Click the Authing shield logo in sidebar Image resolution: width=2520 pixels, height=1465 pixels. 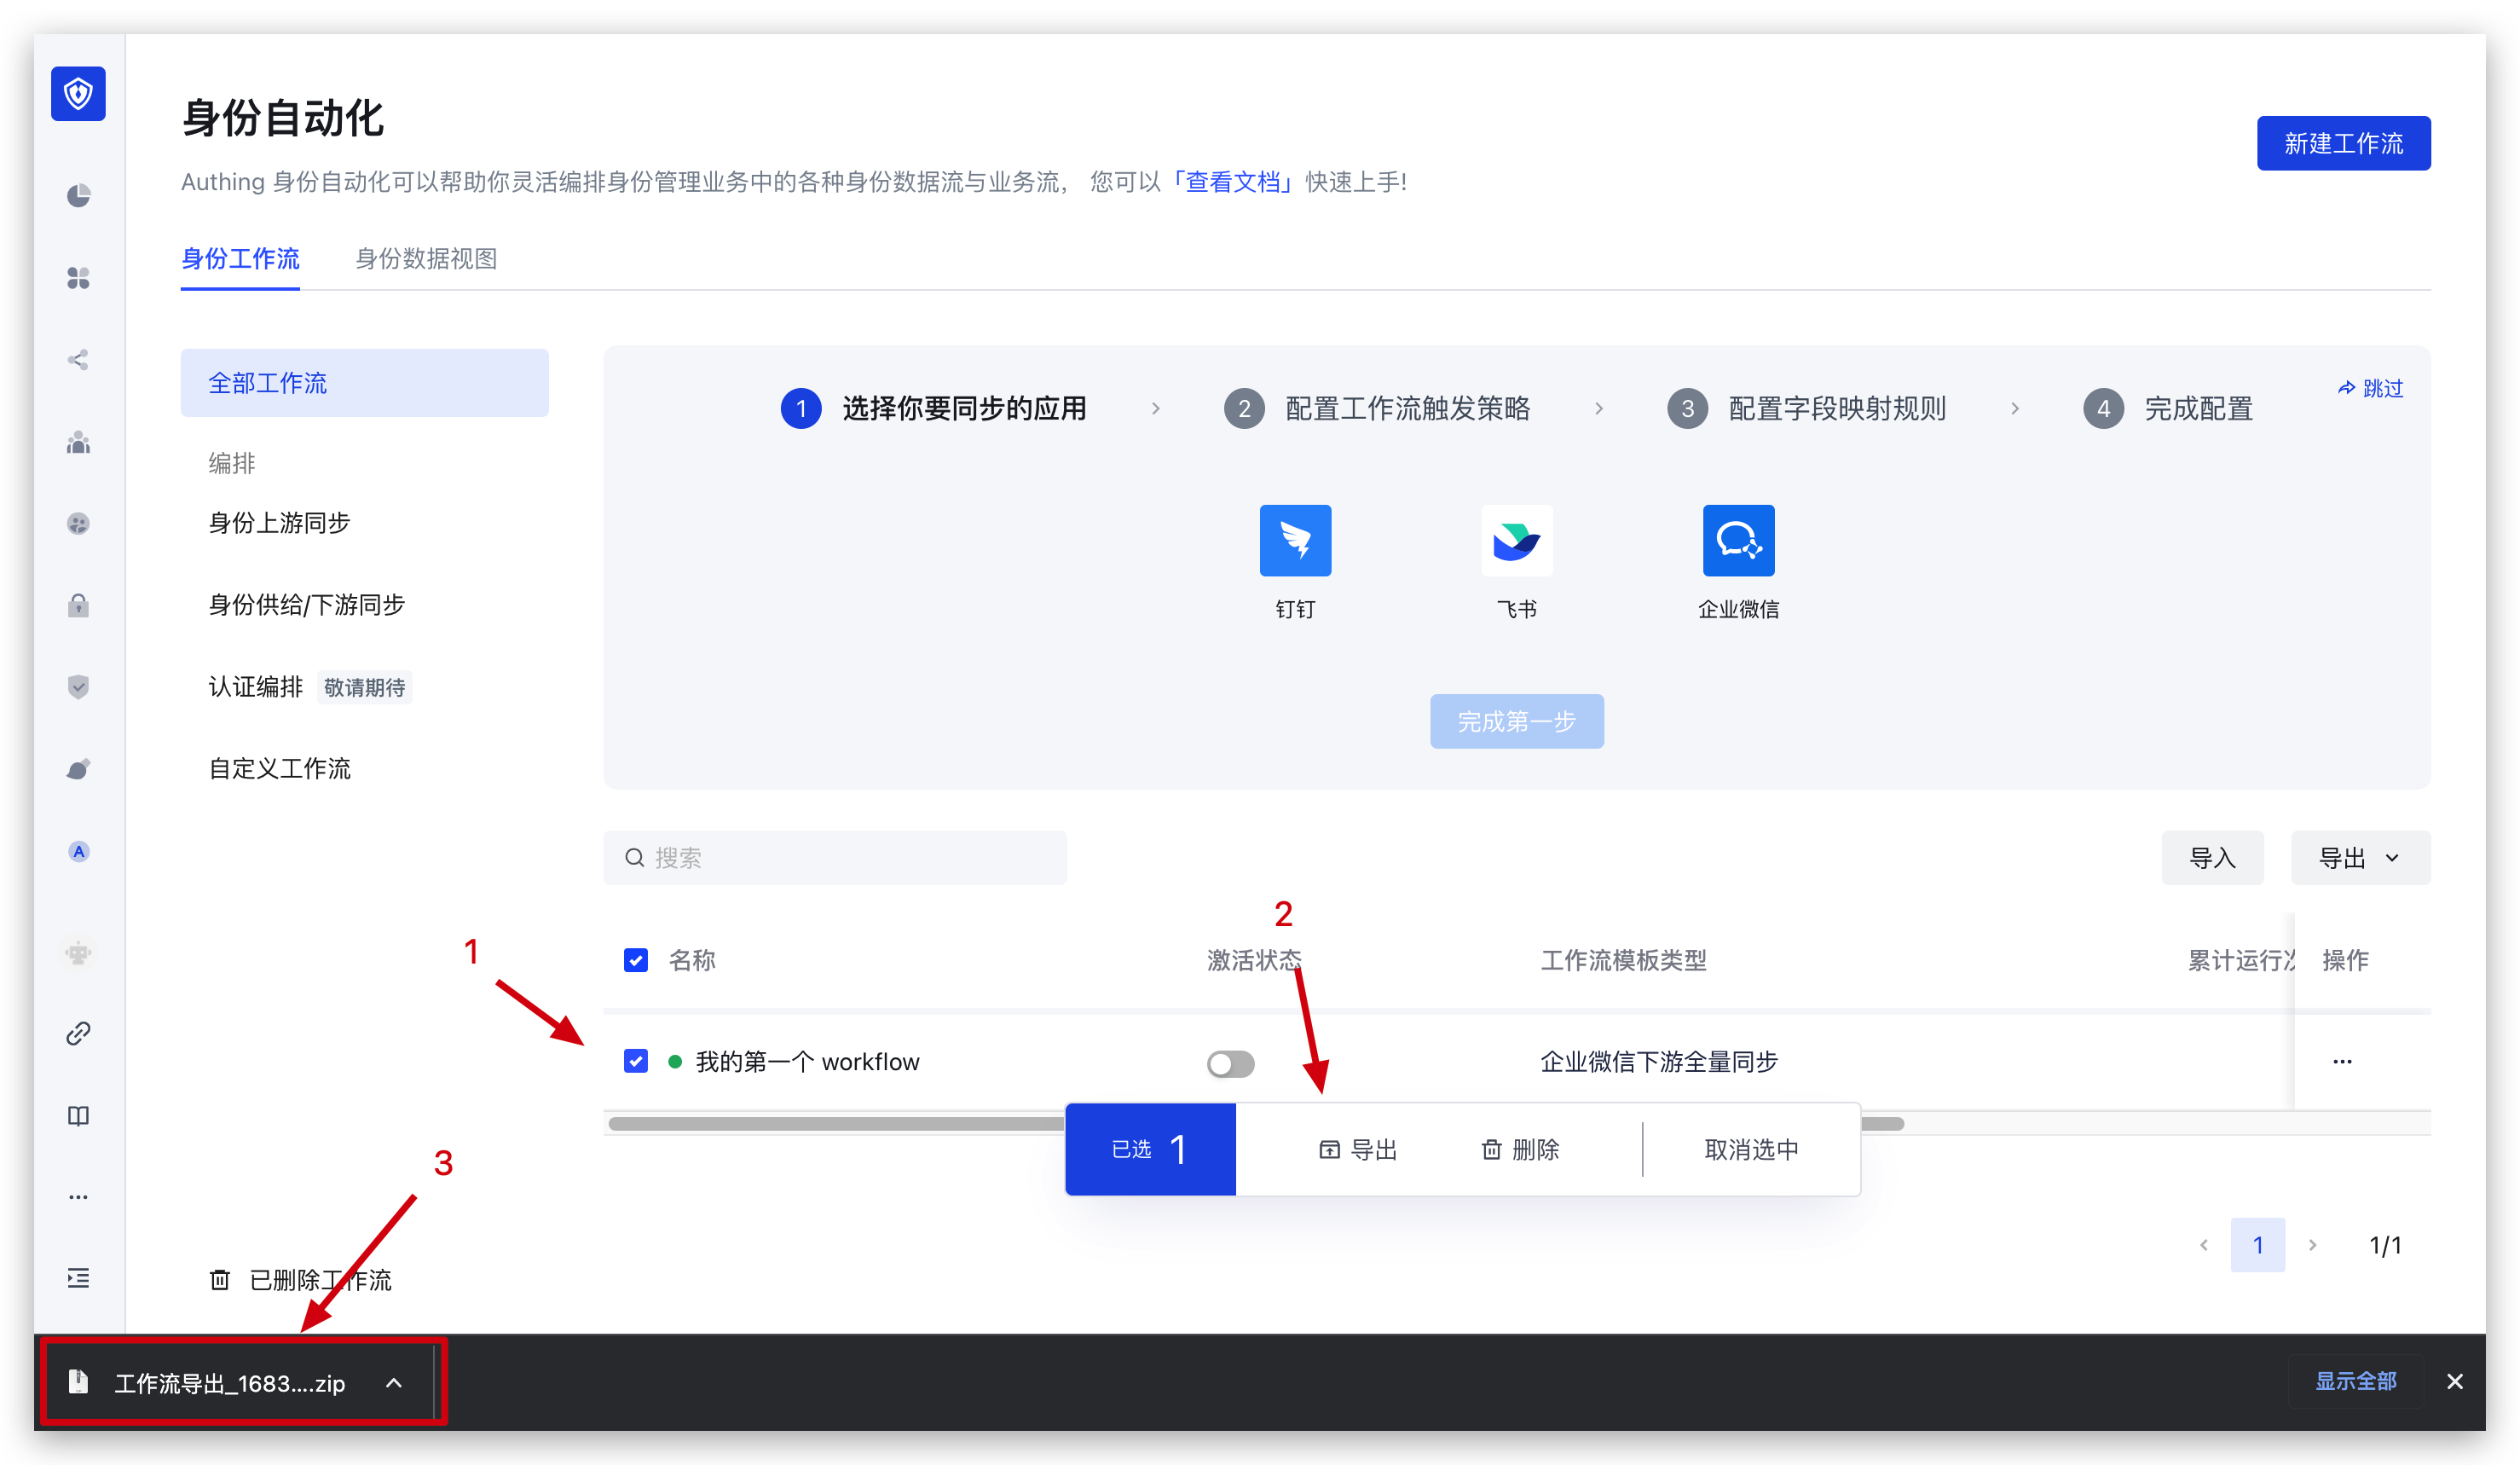click(x=78, y=94)
